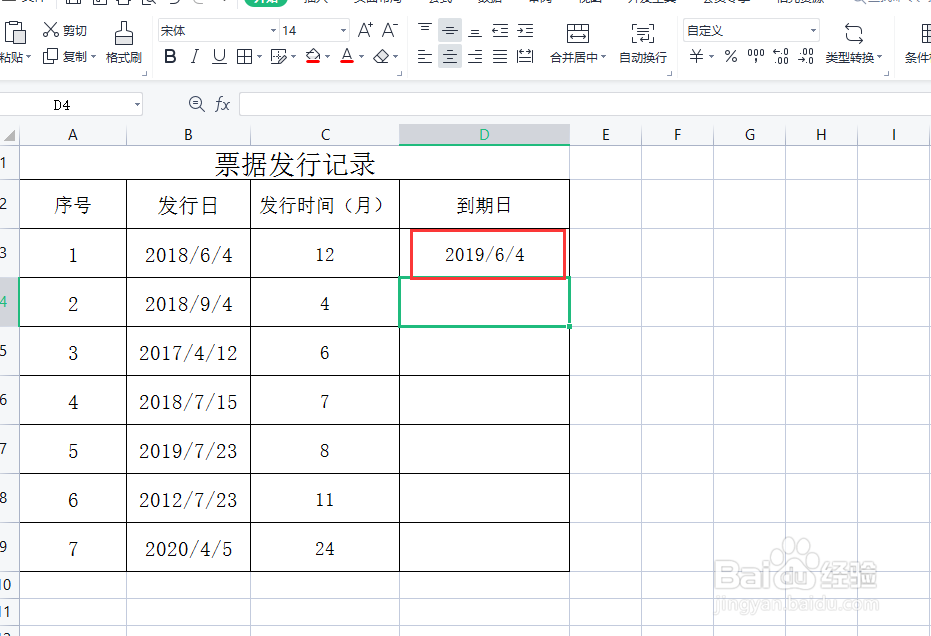Click the Cut (剪切) scissors button
The width and height of the screenshot is (931, 636).
click(x=65, y=30)
